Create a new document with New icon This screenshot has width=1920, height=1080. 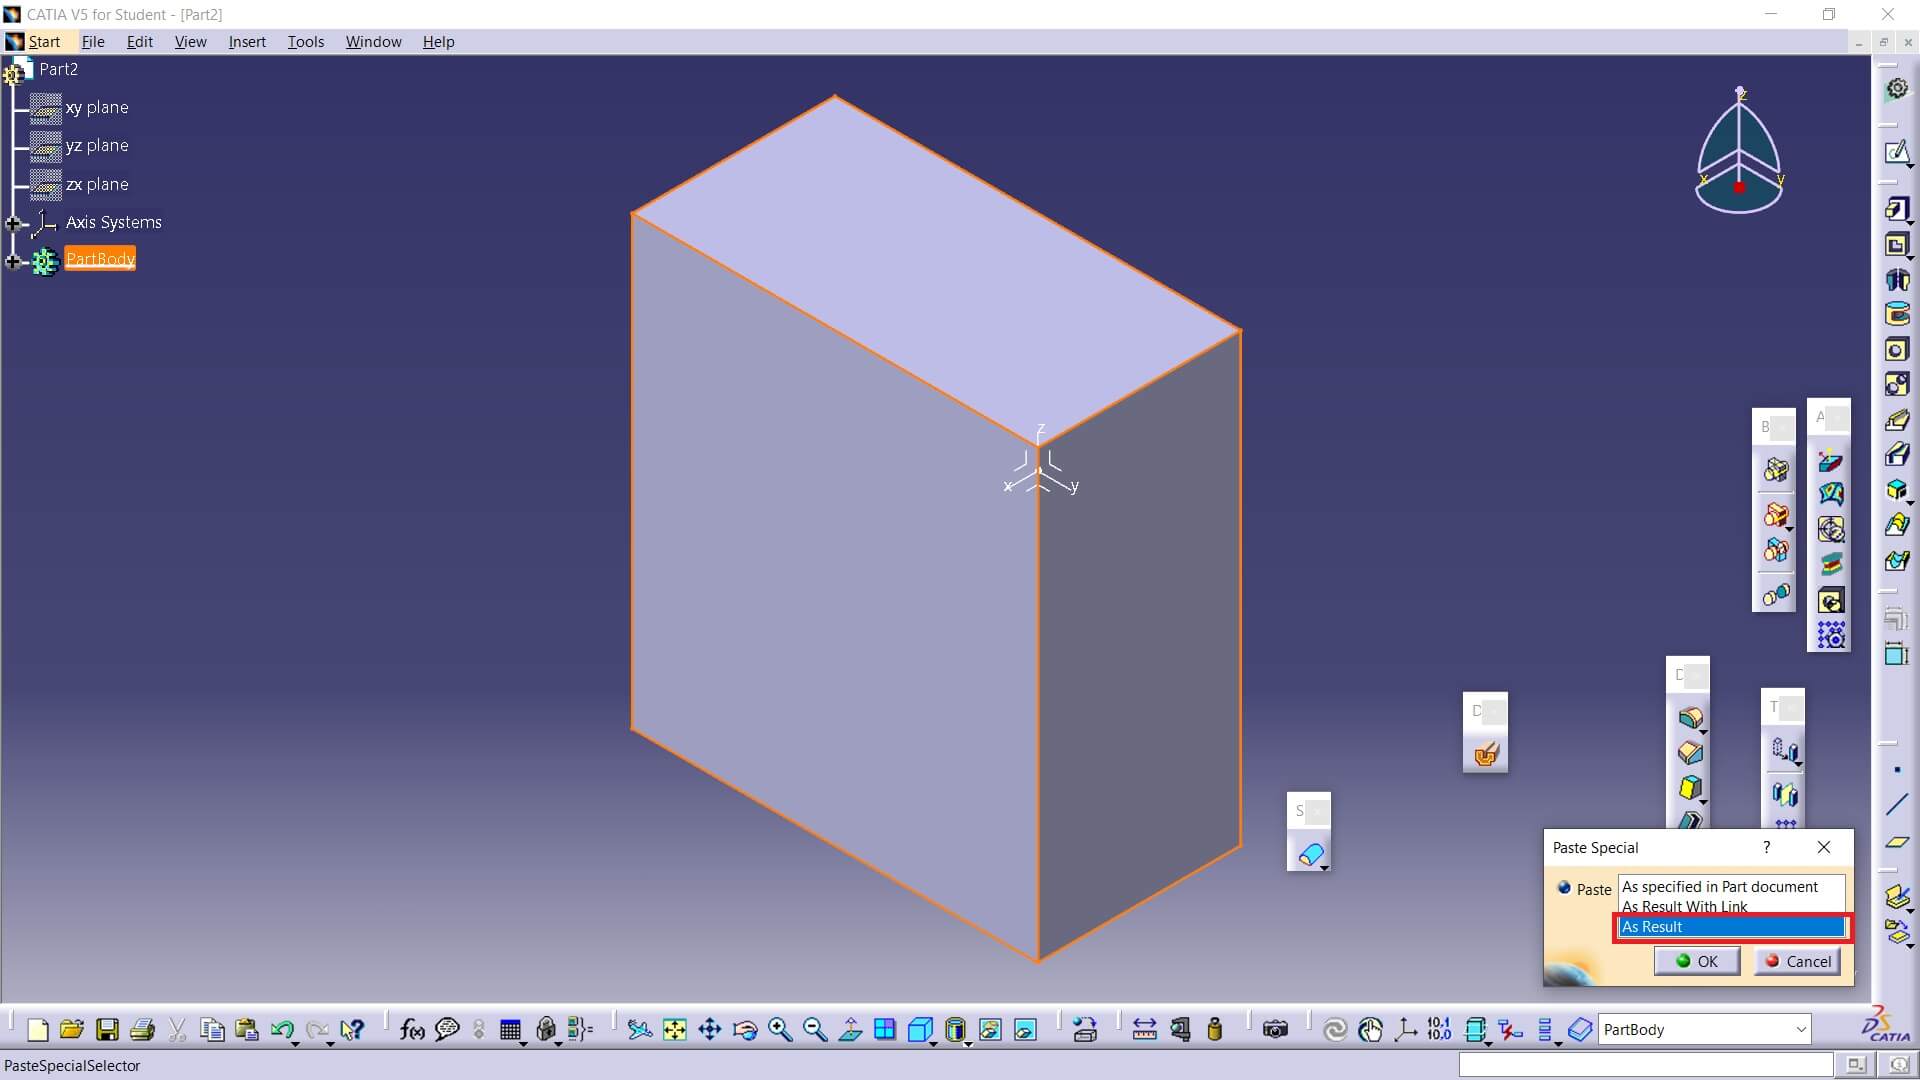(x=38, y=1029)
